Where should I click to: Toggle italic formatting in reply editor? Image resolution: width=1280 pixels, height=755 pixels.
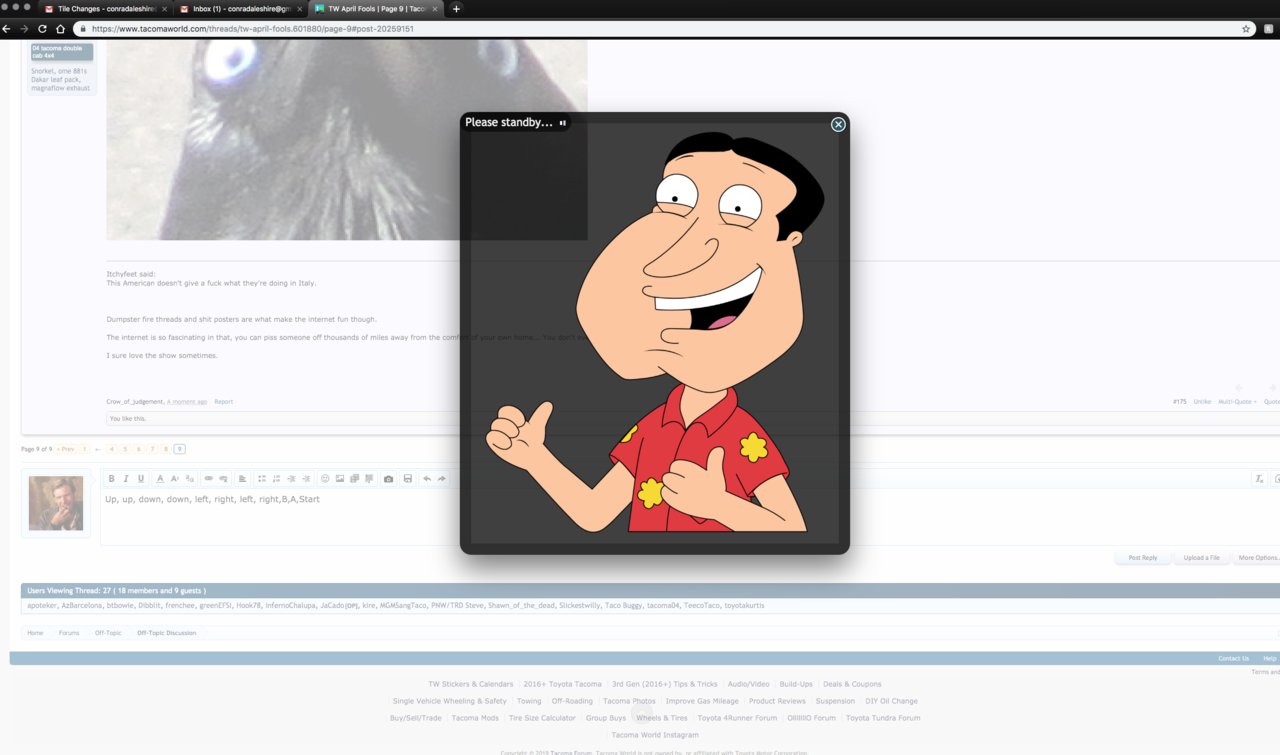(x=126, y=479)
